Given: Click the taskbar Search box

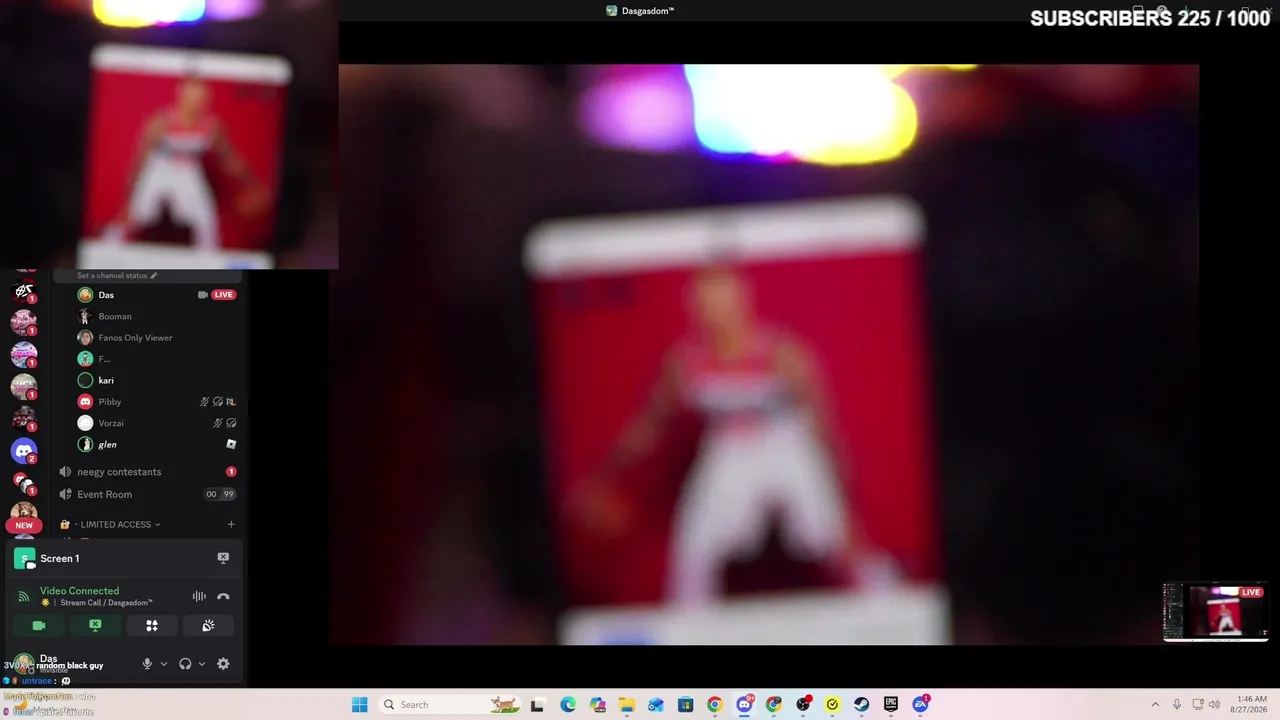Looking at the screenshot, I should tap(451, 704).
